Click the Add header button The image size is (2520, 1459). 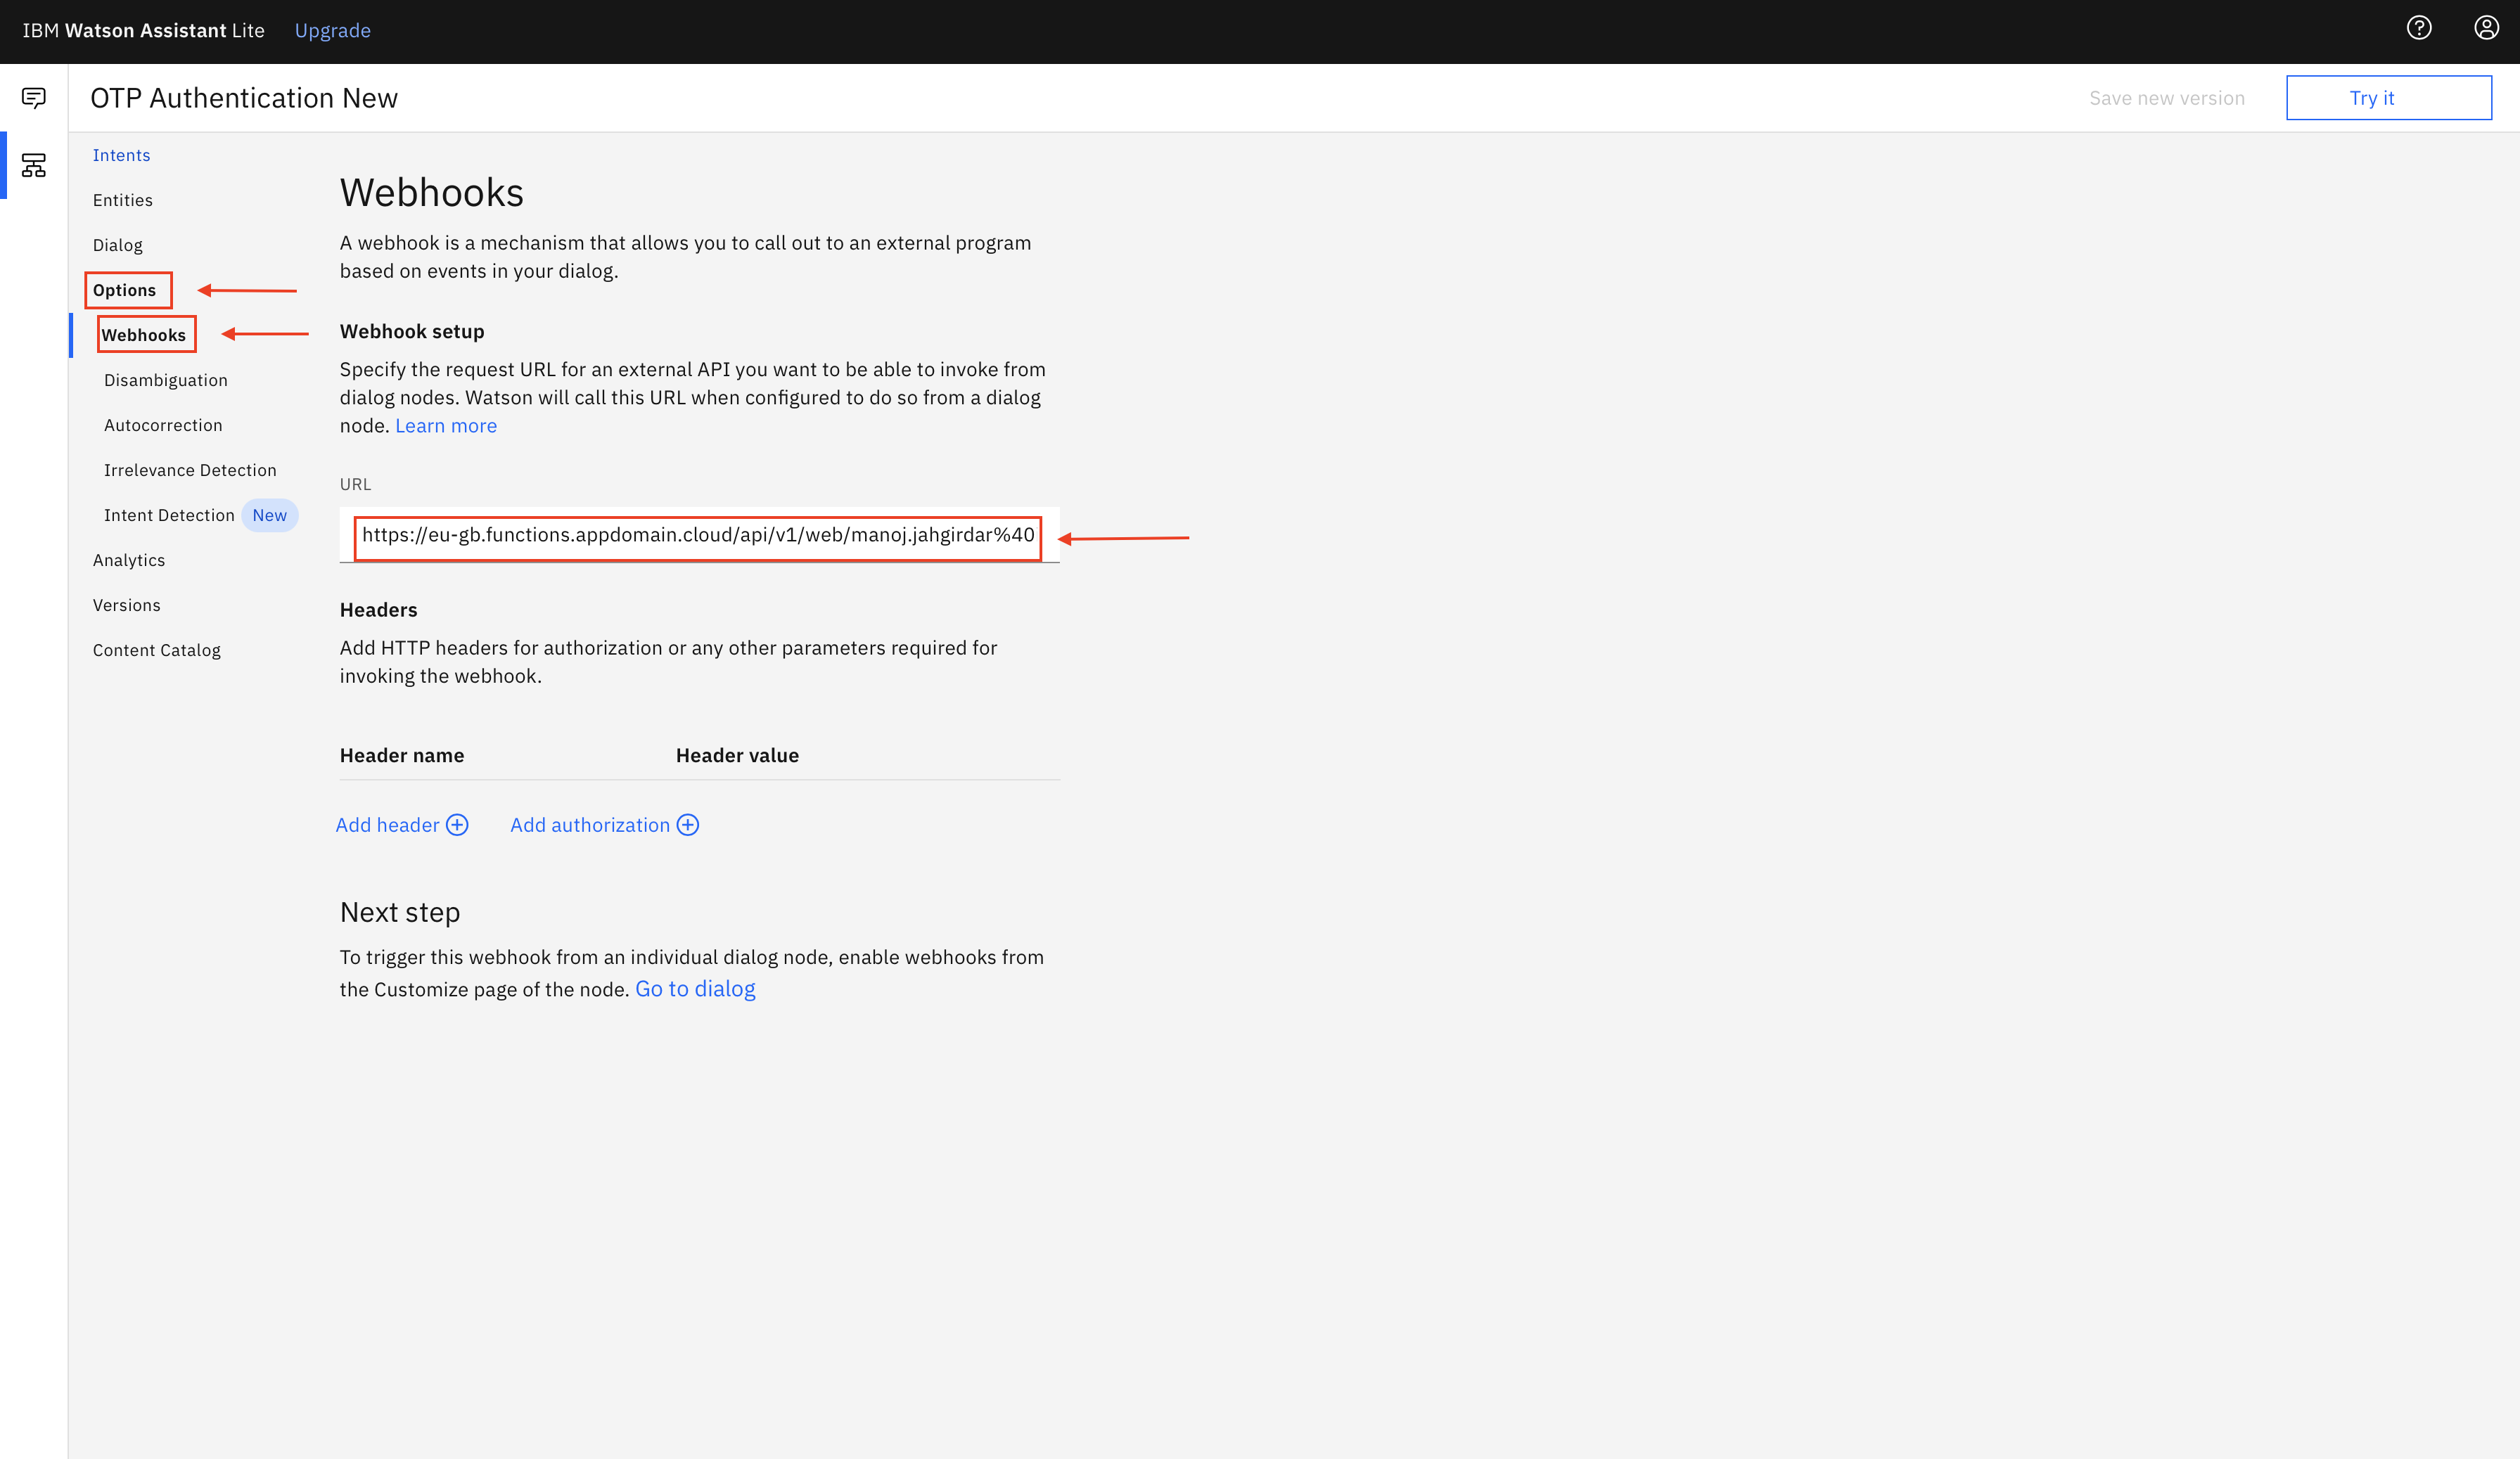(401, 825)
